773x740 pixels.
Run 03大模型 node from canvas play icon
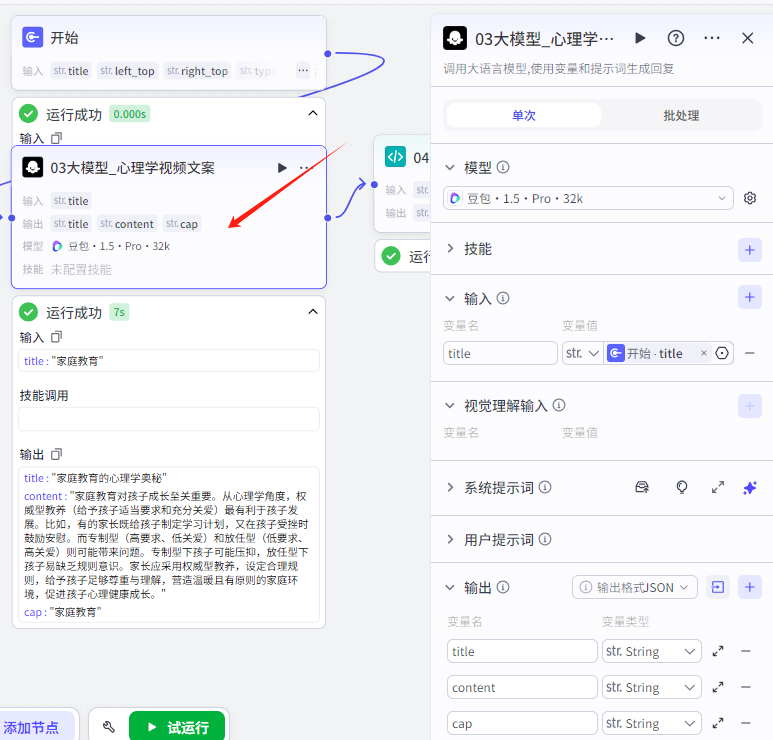[282, 168]
